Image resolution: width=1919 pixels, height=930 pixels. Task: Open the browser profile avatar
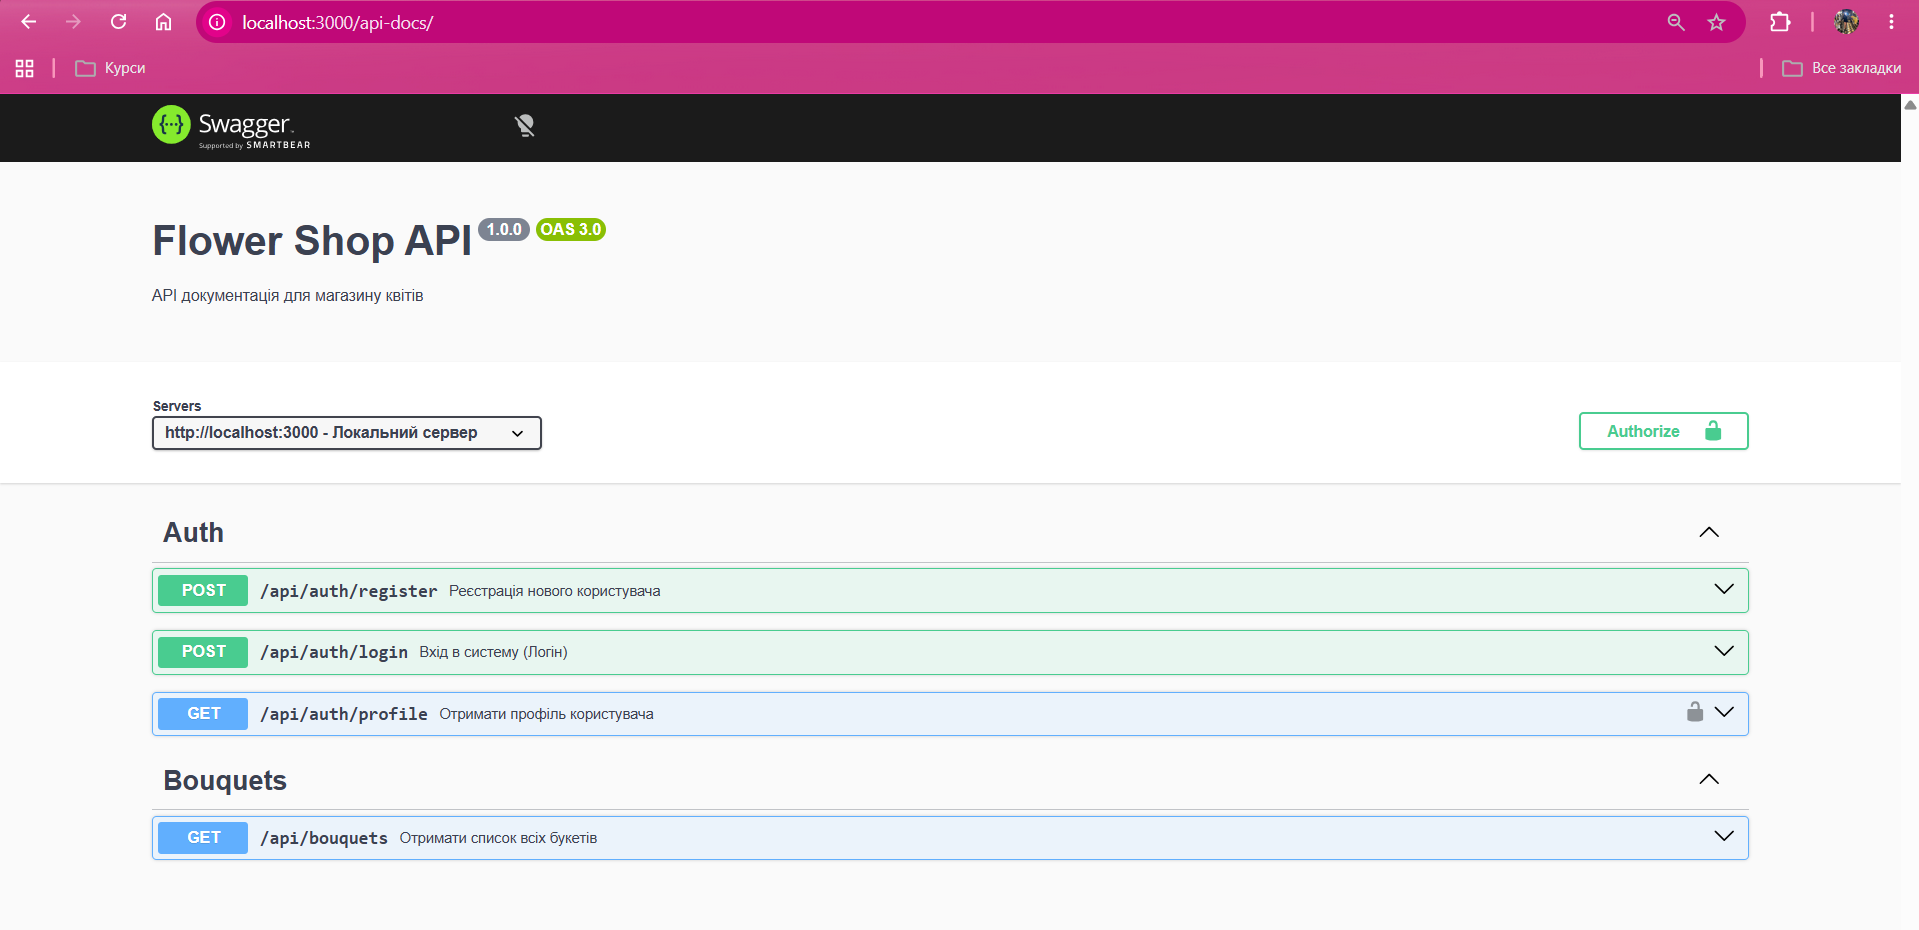(1846, 22)
